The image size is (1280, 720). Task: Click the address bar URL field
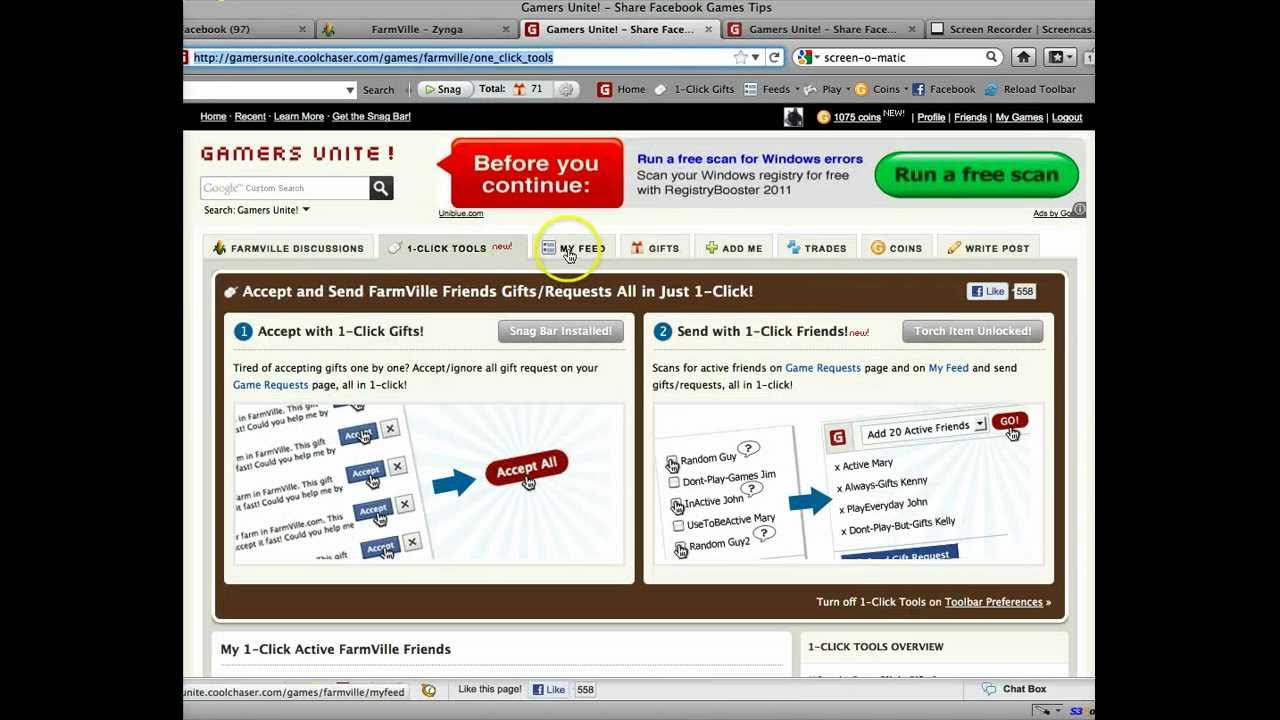click(x=460, y=58)
